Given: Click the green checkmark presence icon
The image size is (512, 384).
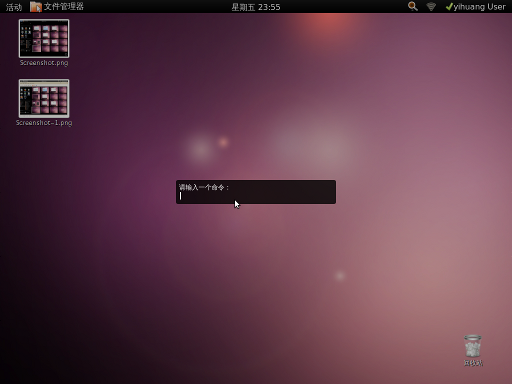Looking at the screenshot, I should pyautogui.click(x=449, y=7).
